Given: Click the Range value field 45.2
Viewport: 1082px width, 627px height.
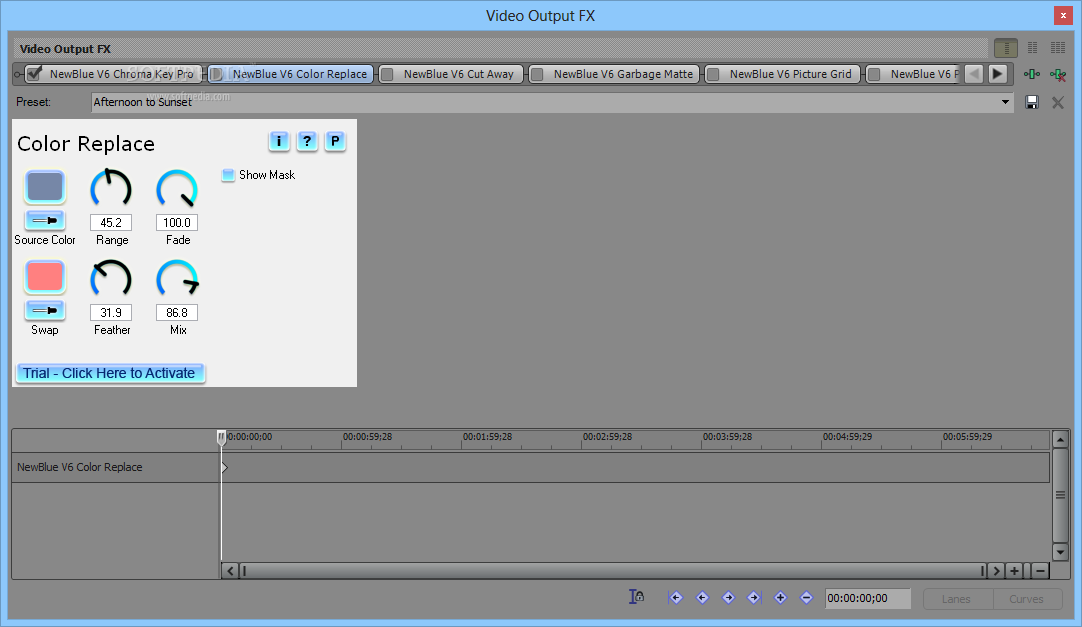Looking at the screenshot, I should [x=111, y=223].
